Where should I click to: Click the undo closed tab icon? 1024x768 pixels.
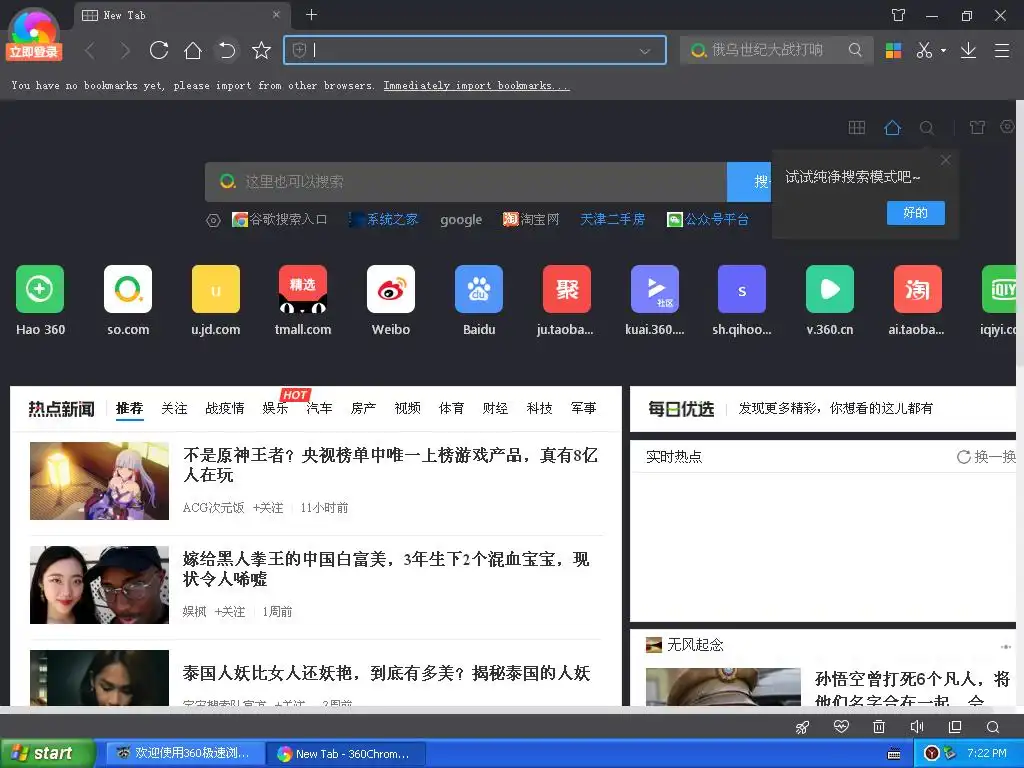[227, 50]
